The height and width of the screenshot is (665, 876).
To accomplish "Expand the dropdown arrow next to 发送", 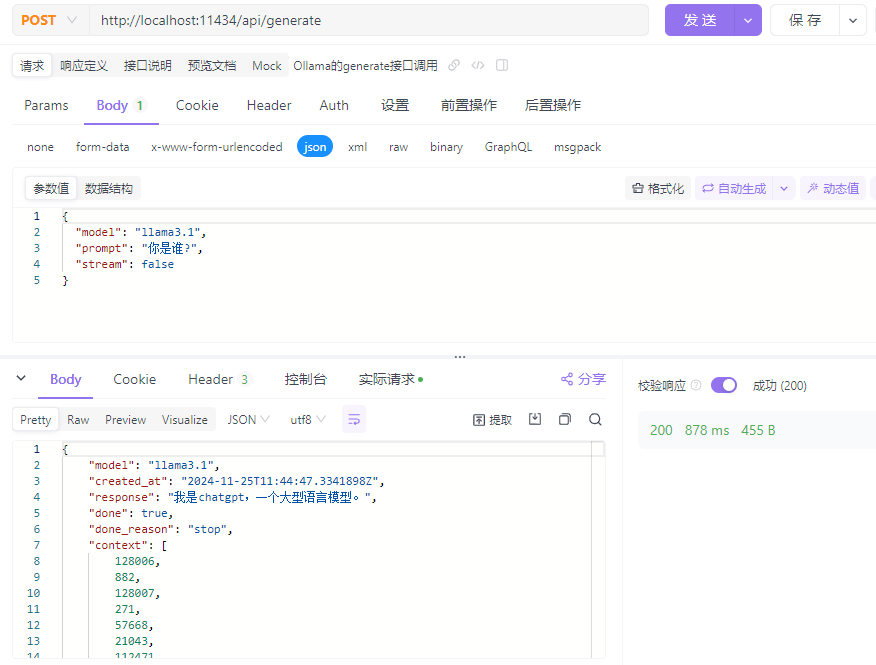I will (x=747, y=20).
